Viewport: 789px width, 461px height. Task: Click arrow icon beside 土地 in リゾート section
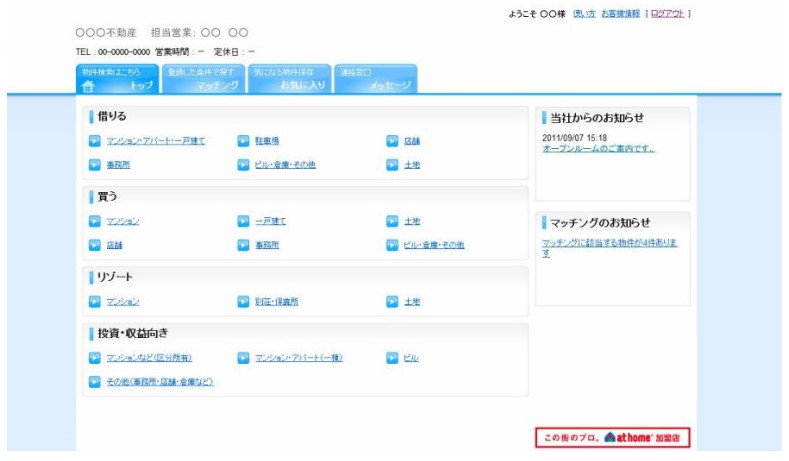392,301
